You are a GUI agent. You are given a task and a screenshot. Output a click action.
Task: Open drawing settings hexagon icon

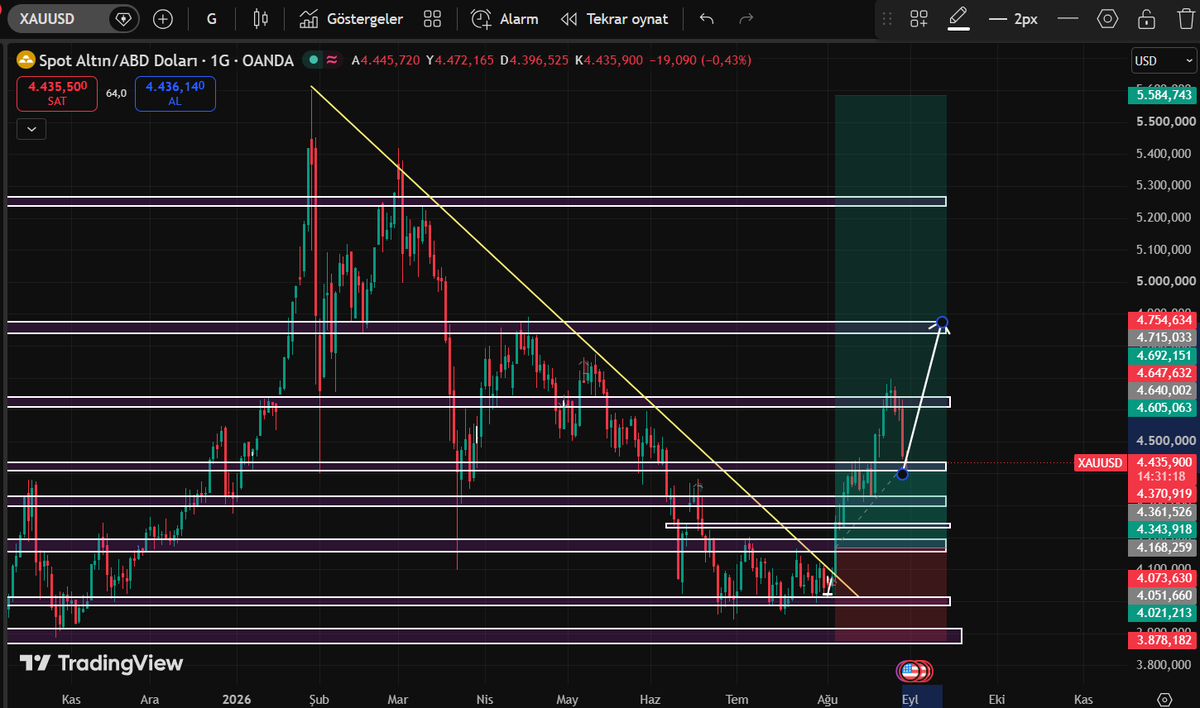pyautogui.click(x=1107, y=19)
